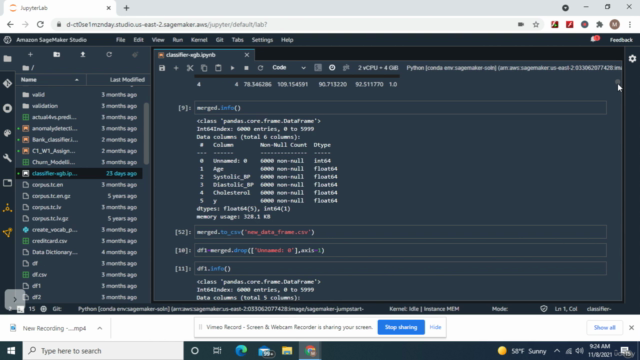Refresh the file list
The width and height of the screenshot is (640, 360).
(109, 54)
